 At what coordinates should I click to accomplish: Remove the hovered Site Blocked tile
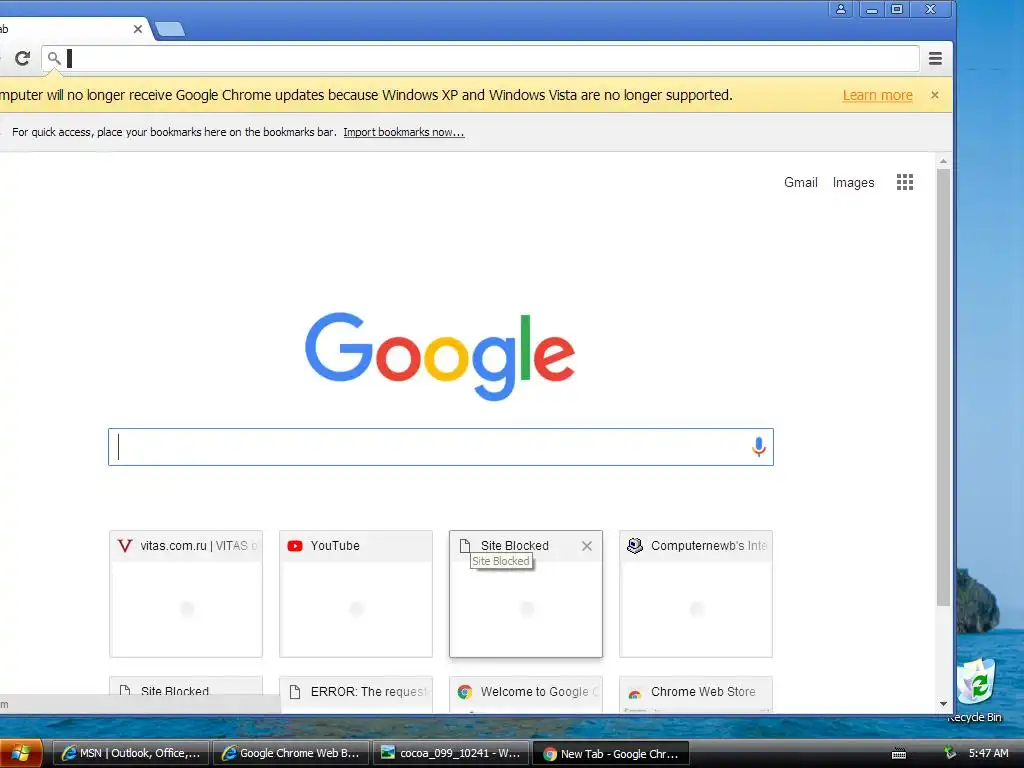click(x=586, y=546)
